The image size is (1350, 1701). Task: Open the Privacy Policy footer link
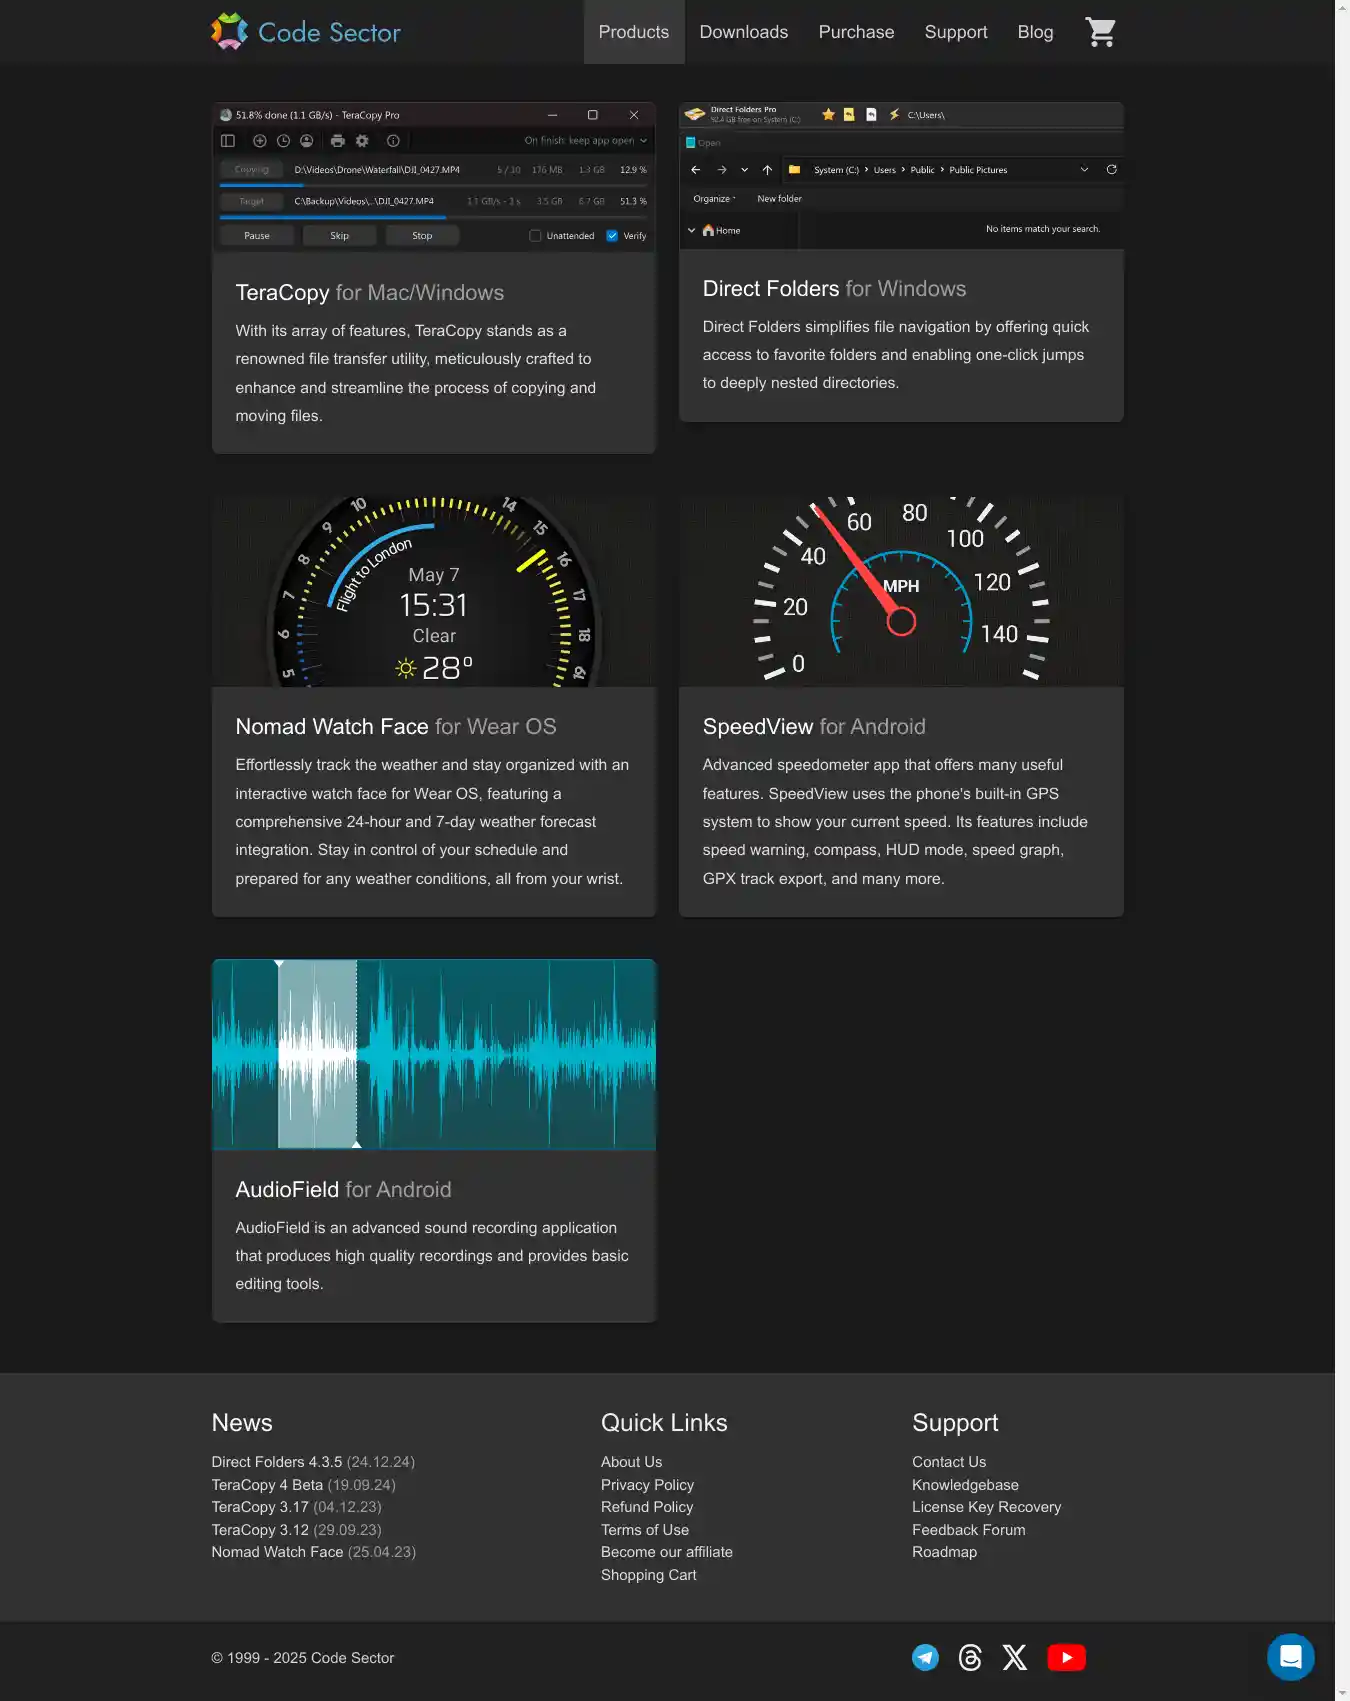pos(647,1485)
